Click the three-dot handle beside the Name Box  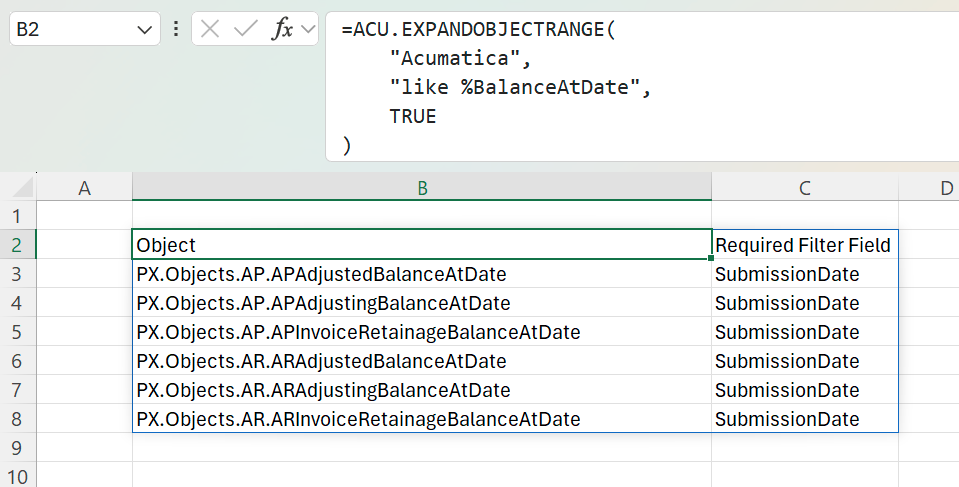pyautogui.click(x=176, y=29)
